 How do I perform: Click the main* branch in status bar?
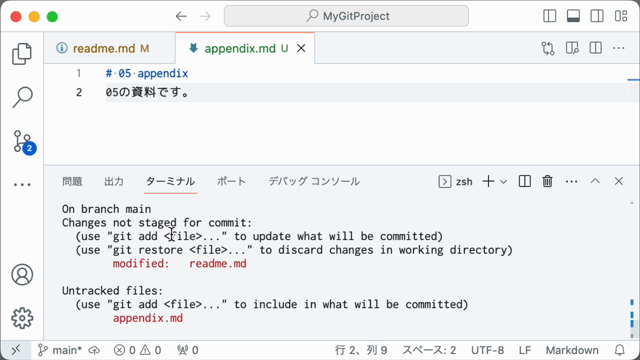[60, 350]
